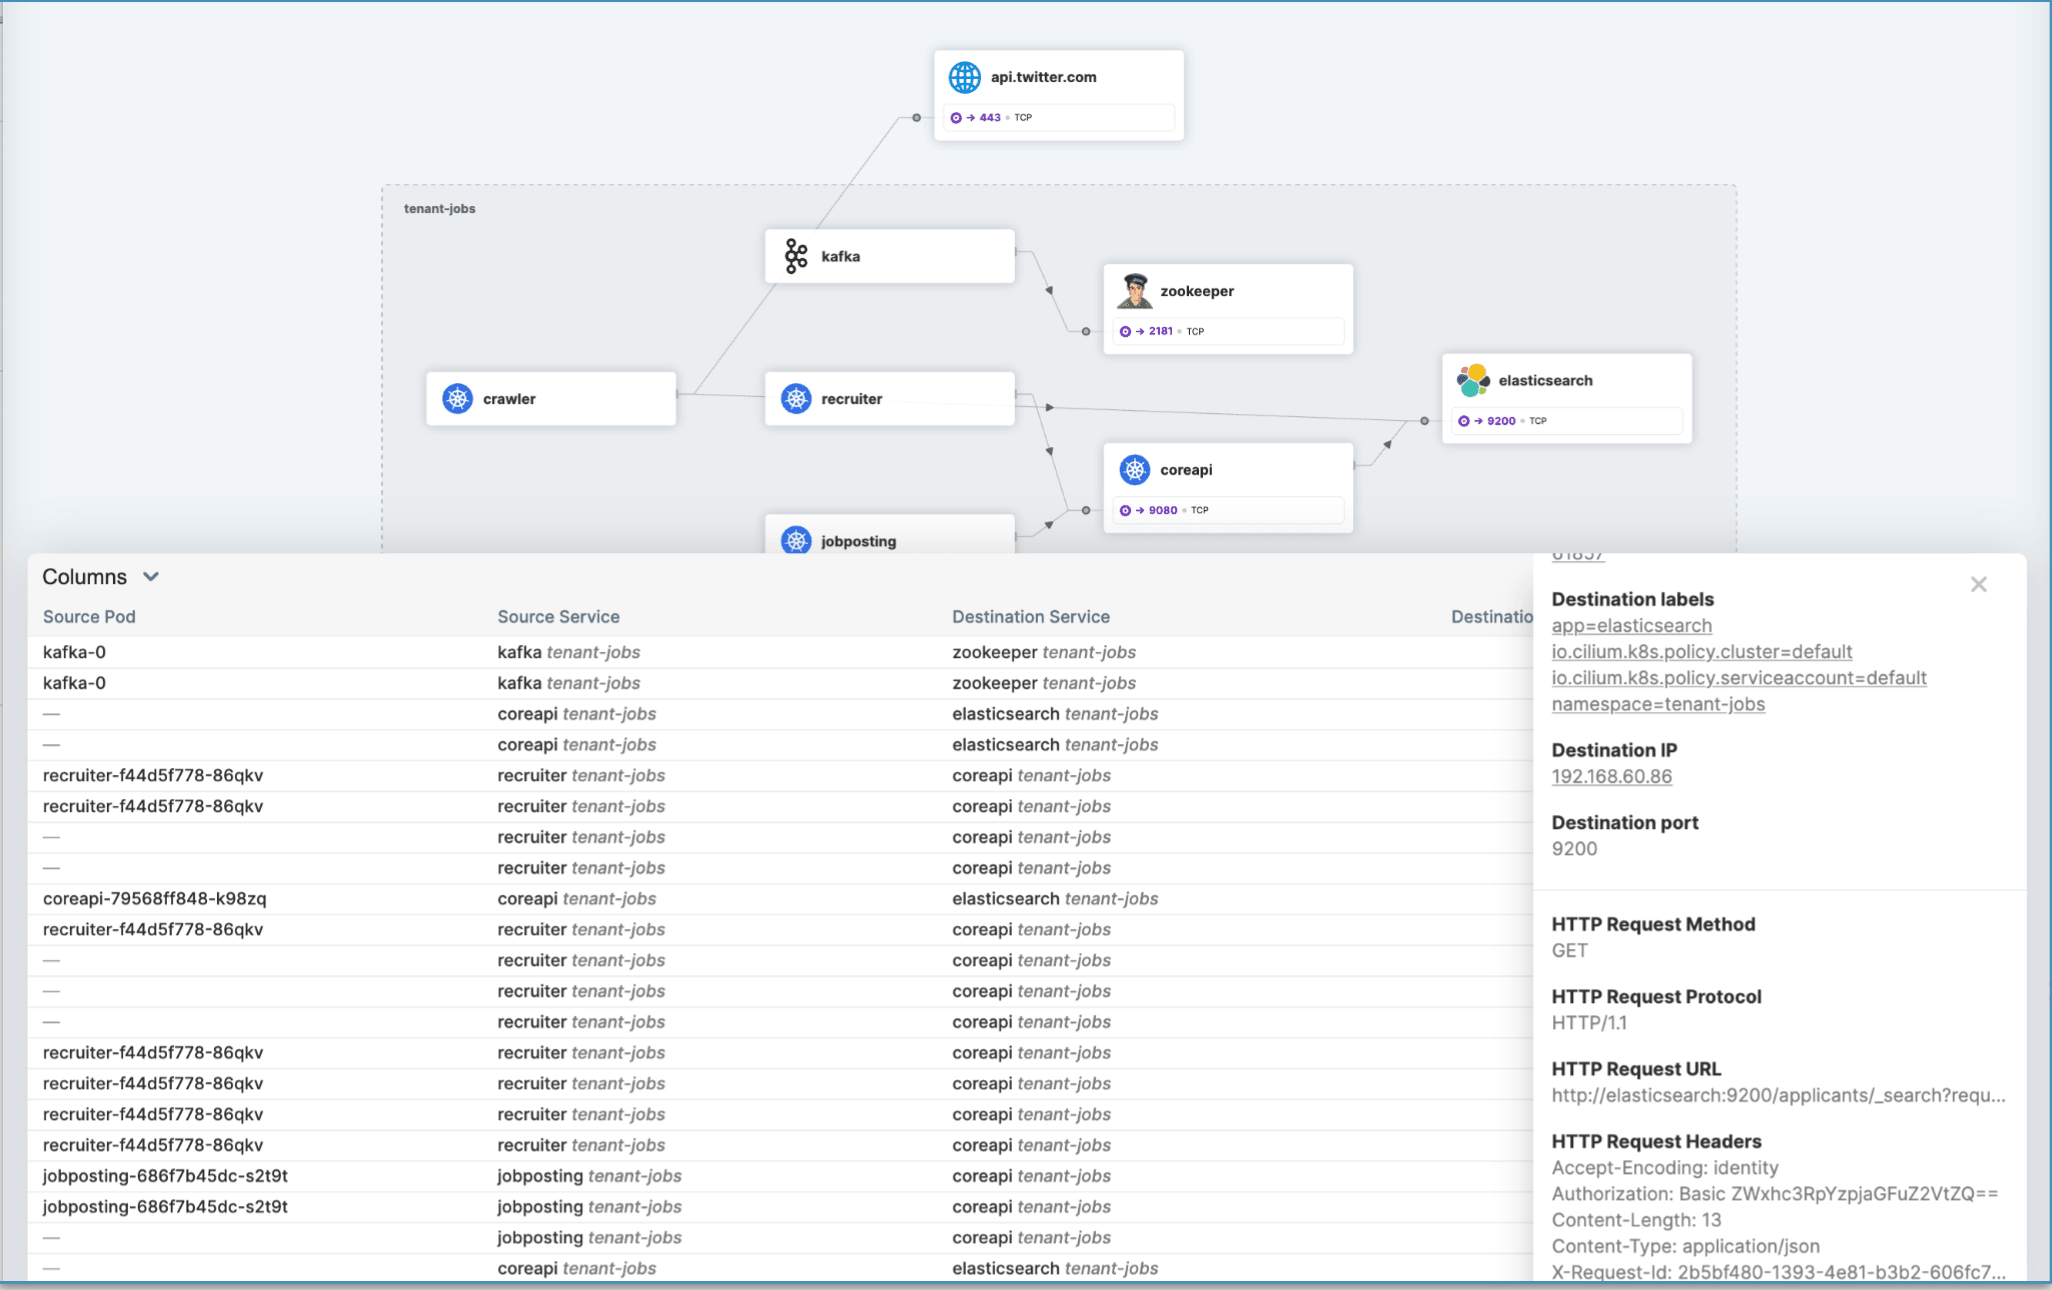Click destination IP 192.168.60.86 link
Image resolution: width=2052 pixels, height=1290 pixels.
click(x=1612, y=777)
